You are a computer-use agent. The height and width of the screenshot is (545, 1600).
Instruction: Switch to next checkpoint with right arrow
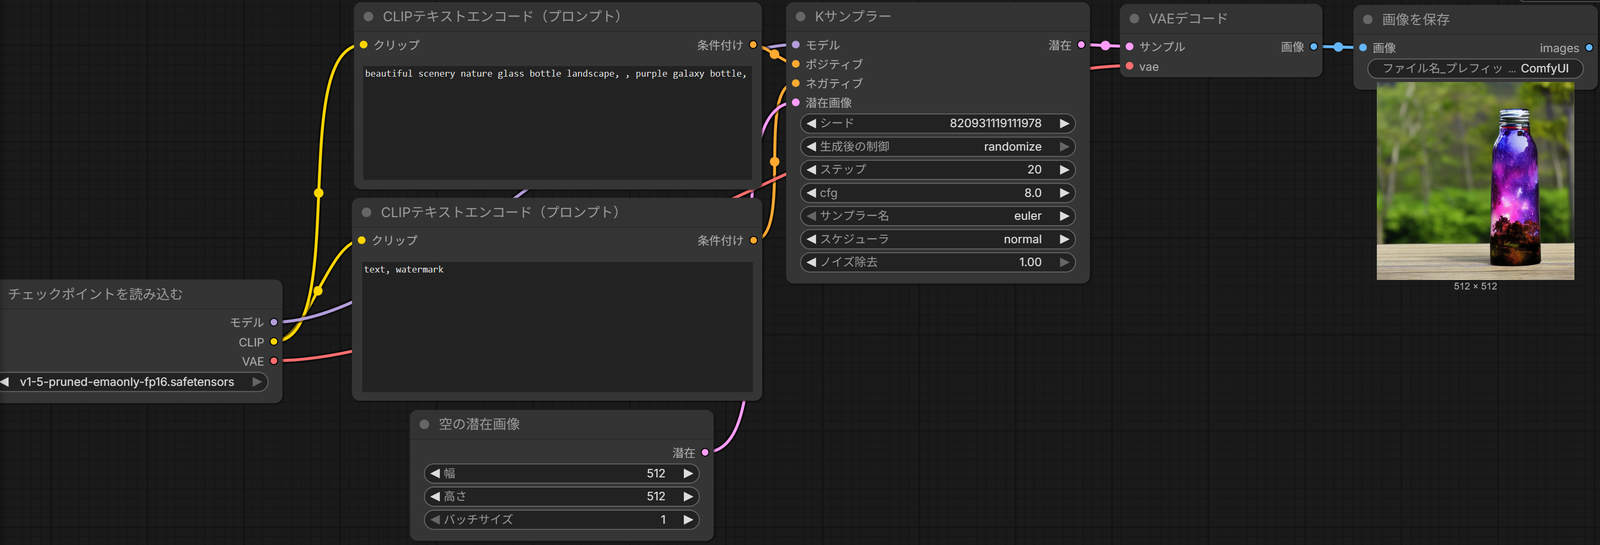257,382
